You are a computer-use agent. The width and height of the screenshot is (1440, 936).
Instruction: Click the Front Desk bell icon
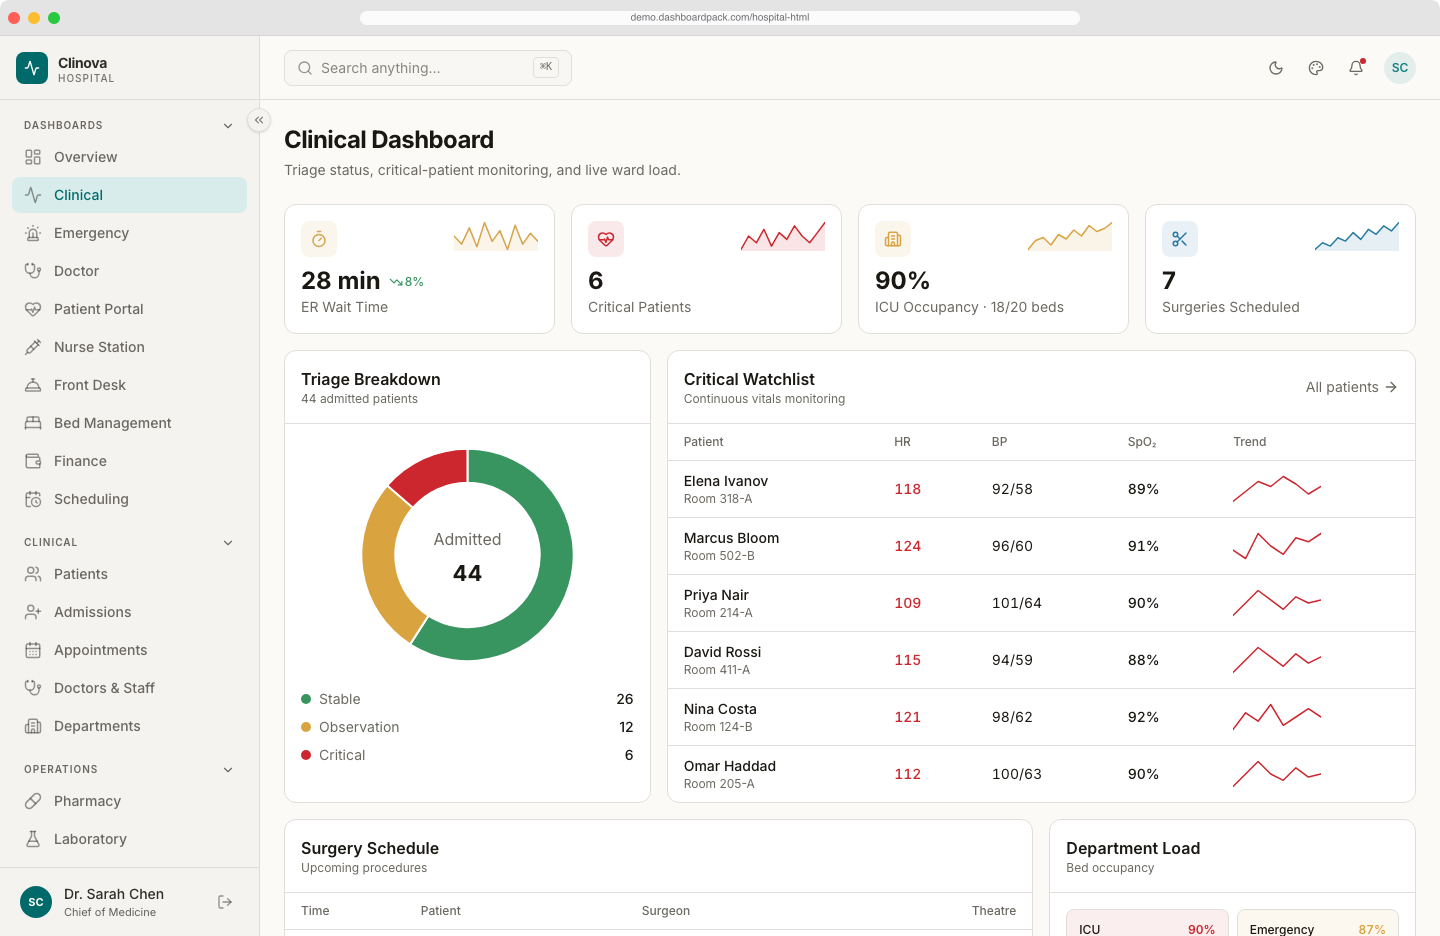click(33, 385)
